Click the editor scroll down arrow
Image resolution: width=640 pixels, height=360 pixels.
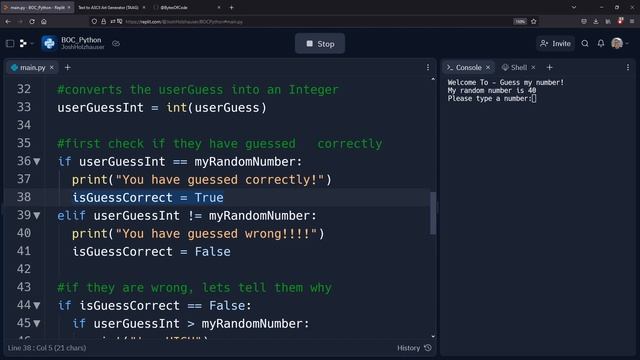[433, 337]
